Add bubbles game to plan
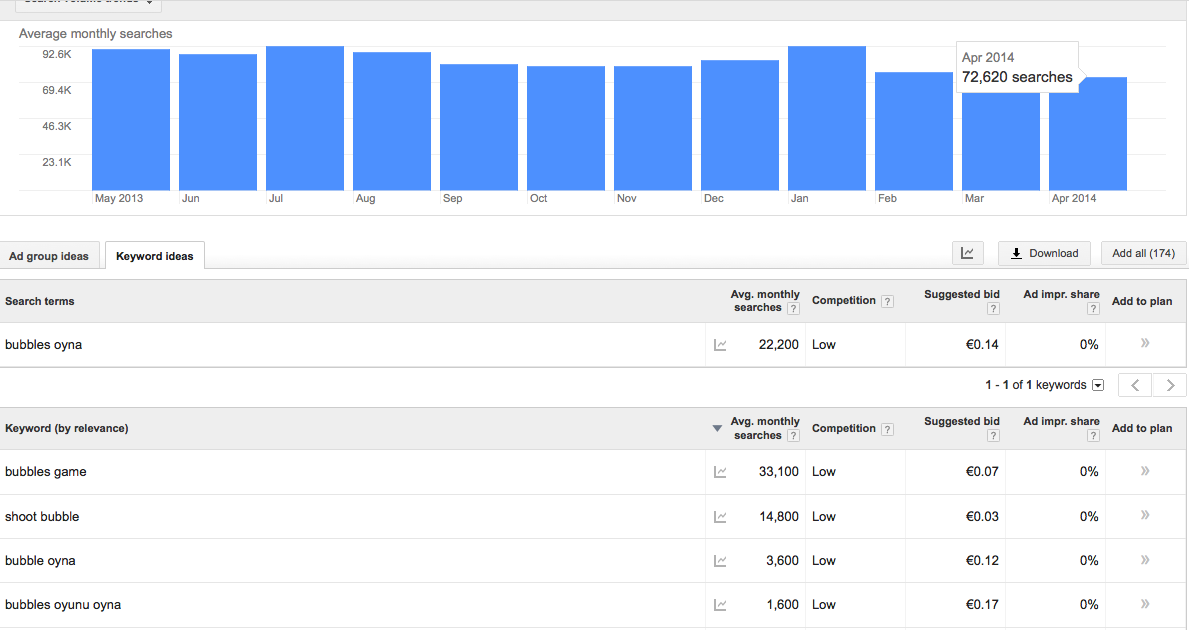This screenshot has width=1189, height=630. (1144, 471)
